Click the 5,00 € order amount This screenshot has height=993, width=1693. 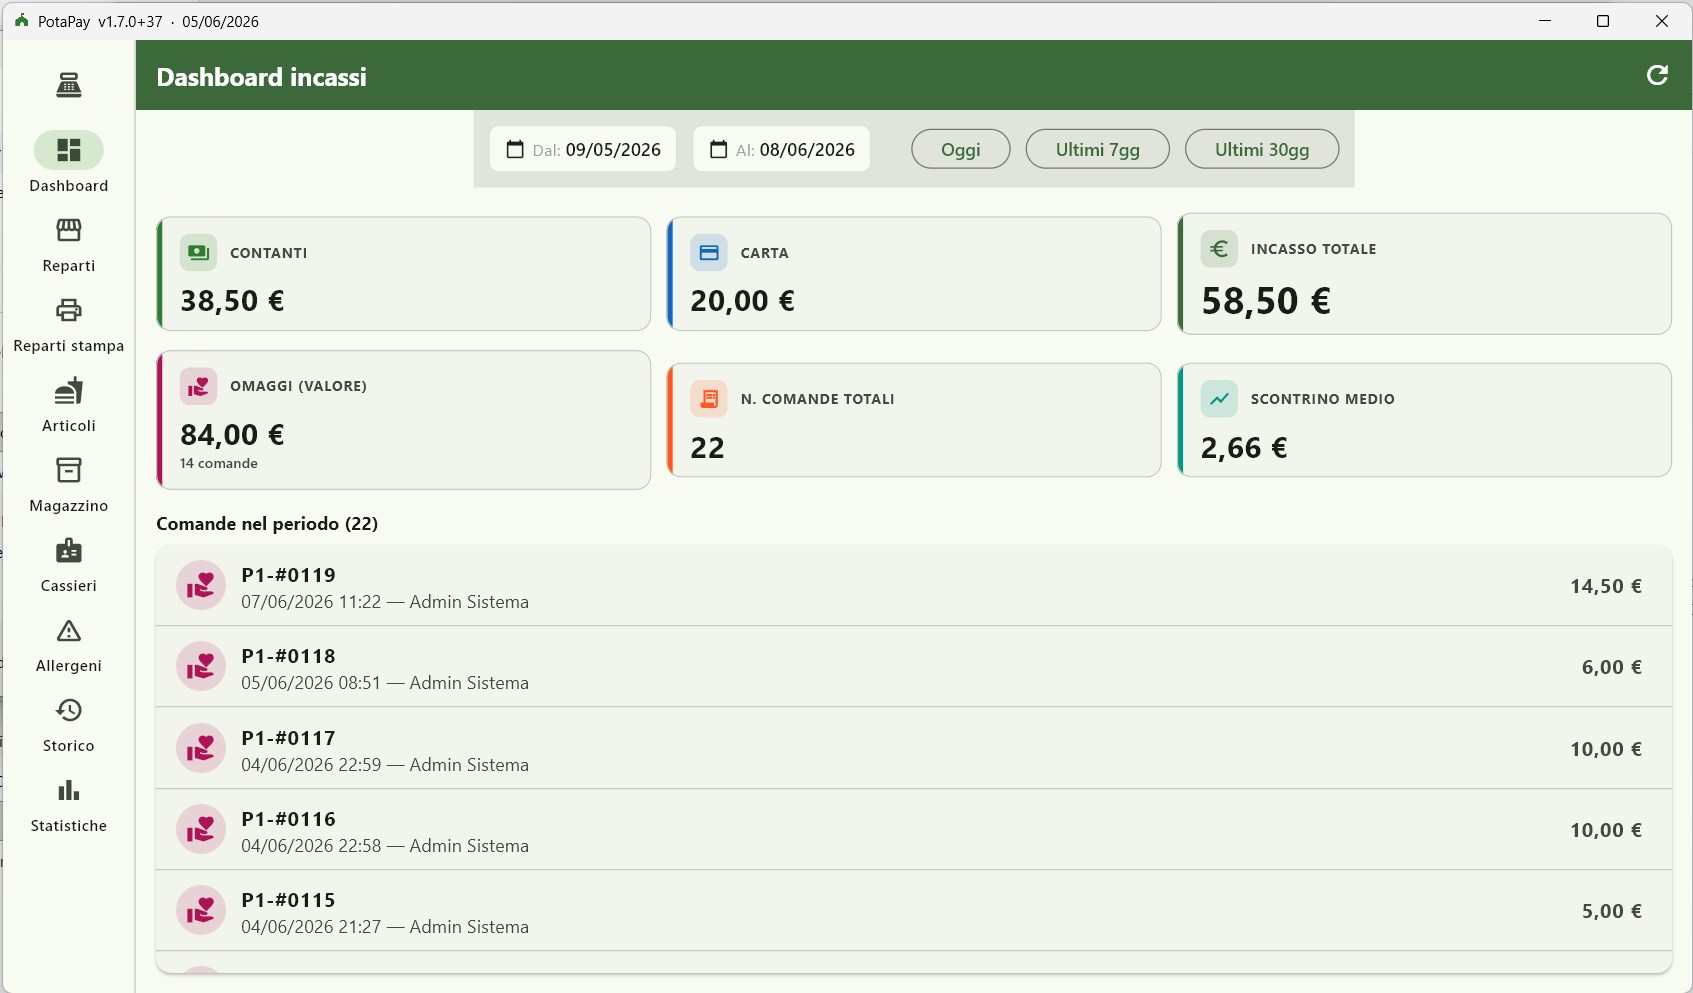(1612, 911)
